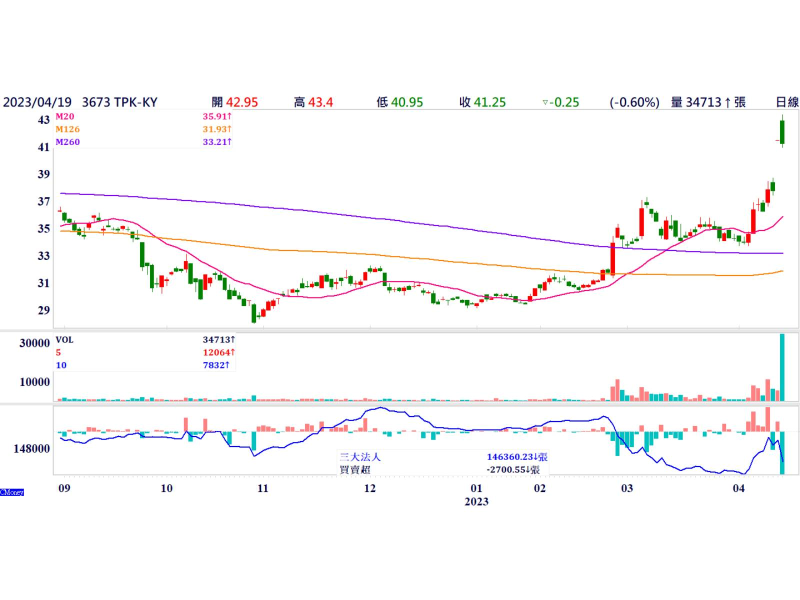This screenshot has width=800, height=600.
Task: Select the M126 orange moving average legend
Action: tap(68, 130)
